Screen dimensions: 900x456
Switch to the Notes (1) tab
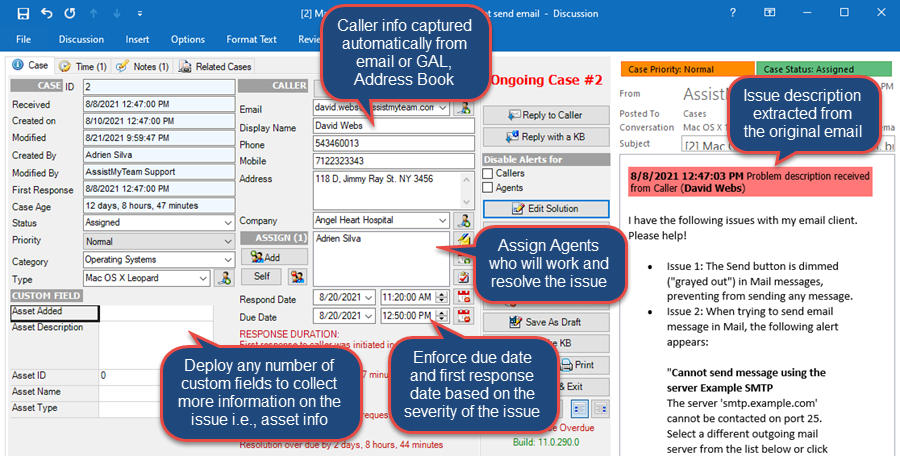[x=142, y=66]
